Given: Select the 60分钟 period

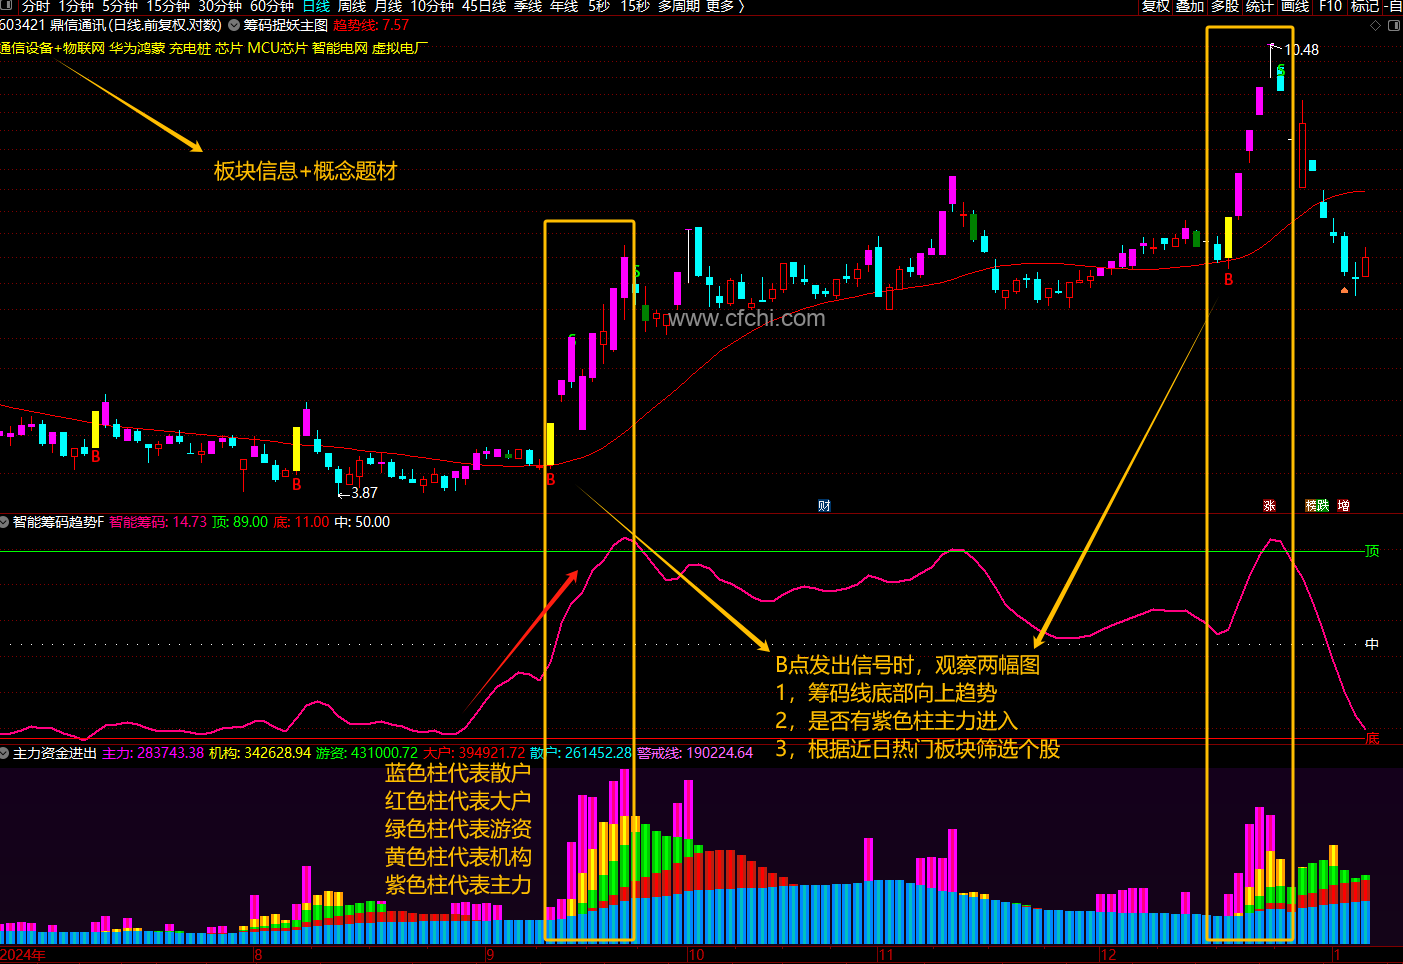Looking at the screenshot, I should pyautogui.click(x=272, y=6).
